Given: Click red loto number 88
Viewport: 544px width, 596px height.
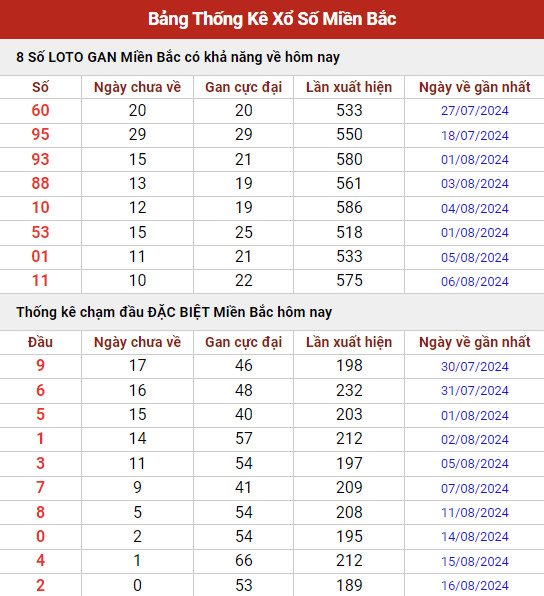Looking at the screenshot, I should (x=40, y=183).
